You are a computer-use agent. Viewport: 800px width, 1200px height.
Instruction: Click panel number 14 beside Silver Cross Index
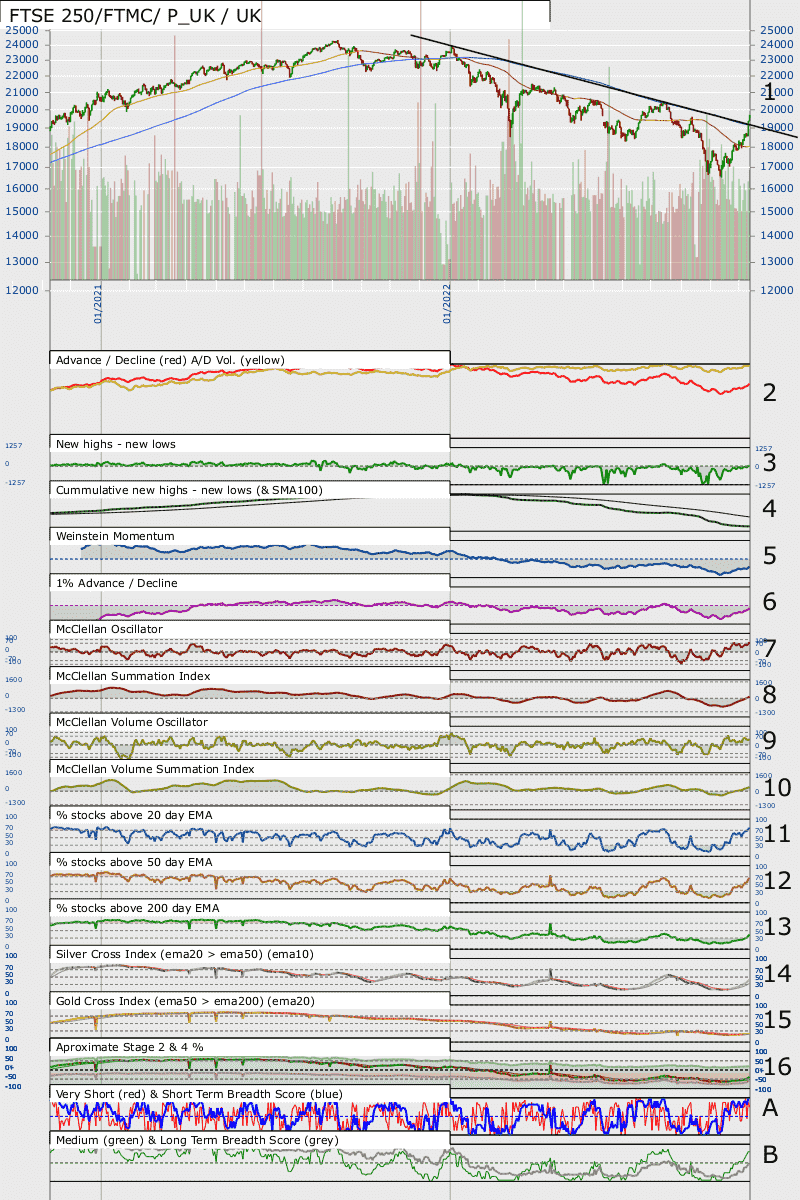pyautogui.click(x=777, y=974)
